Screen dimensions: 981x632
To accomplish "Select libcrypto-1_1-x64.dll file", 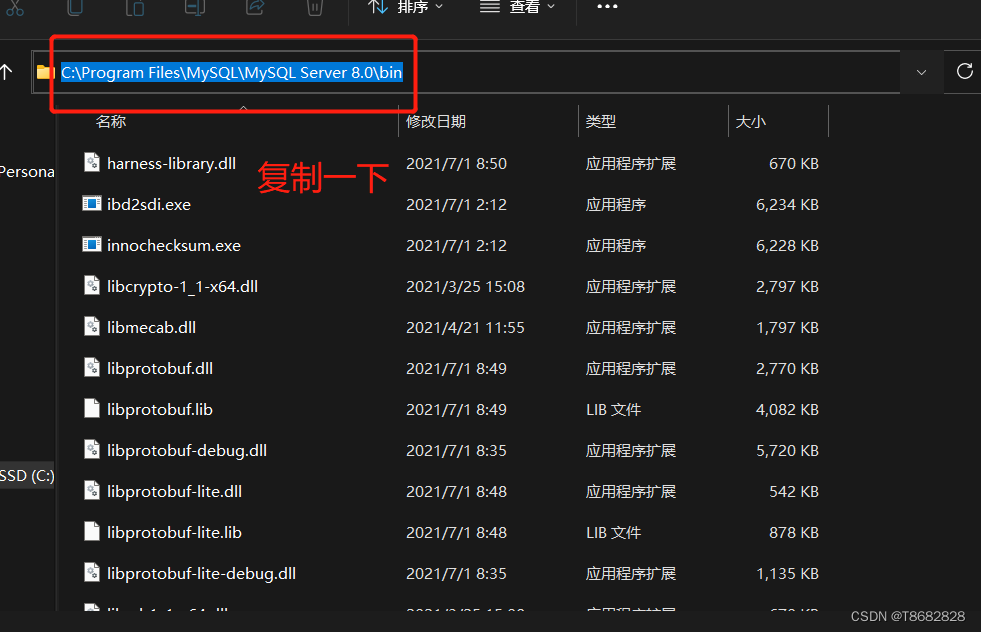I will tap(182, 287).
